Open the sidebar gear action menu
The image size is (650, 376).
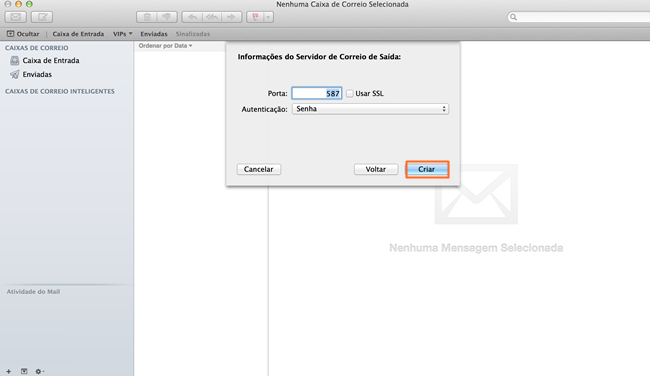39,371
